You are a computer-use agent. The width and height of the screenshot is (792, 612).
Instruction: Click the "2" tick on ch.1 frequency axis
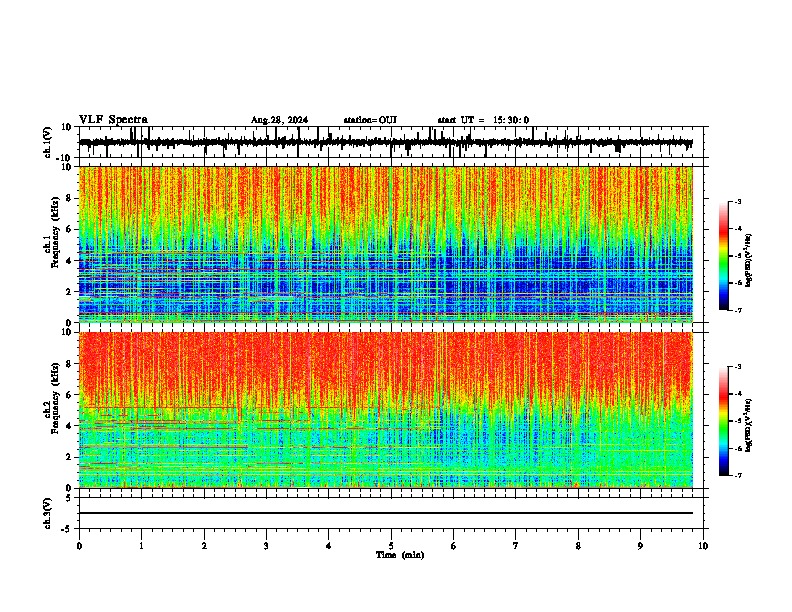tap(69, 292)
